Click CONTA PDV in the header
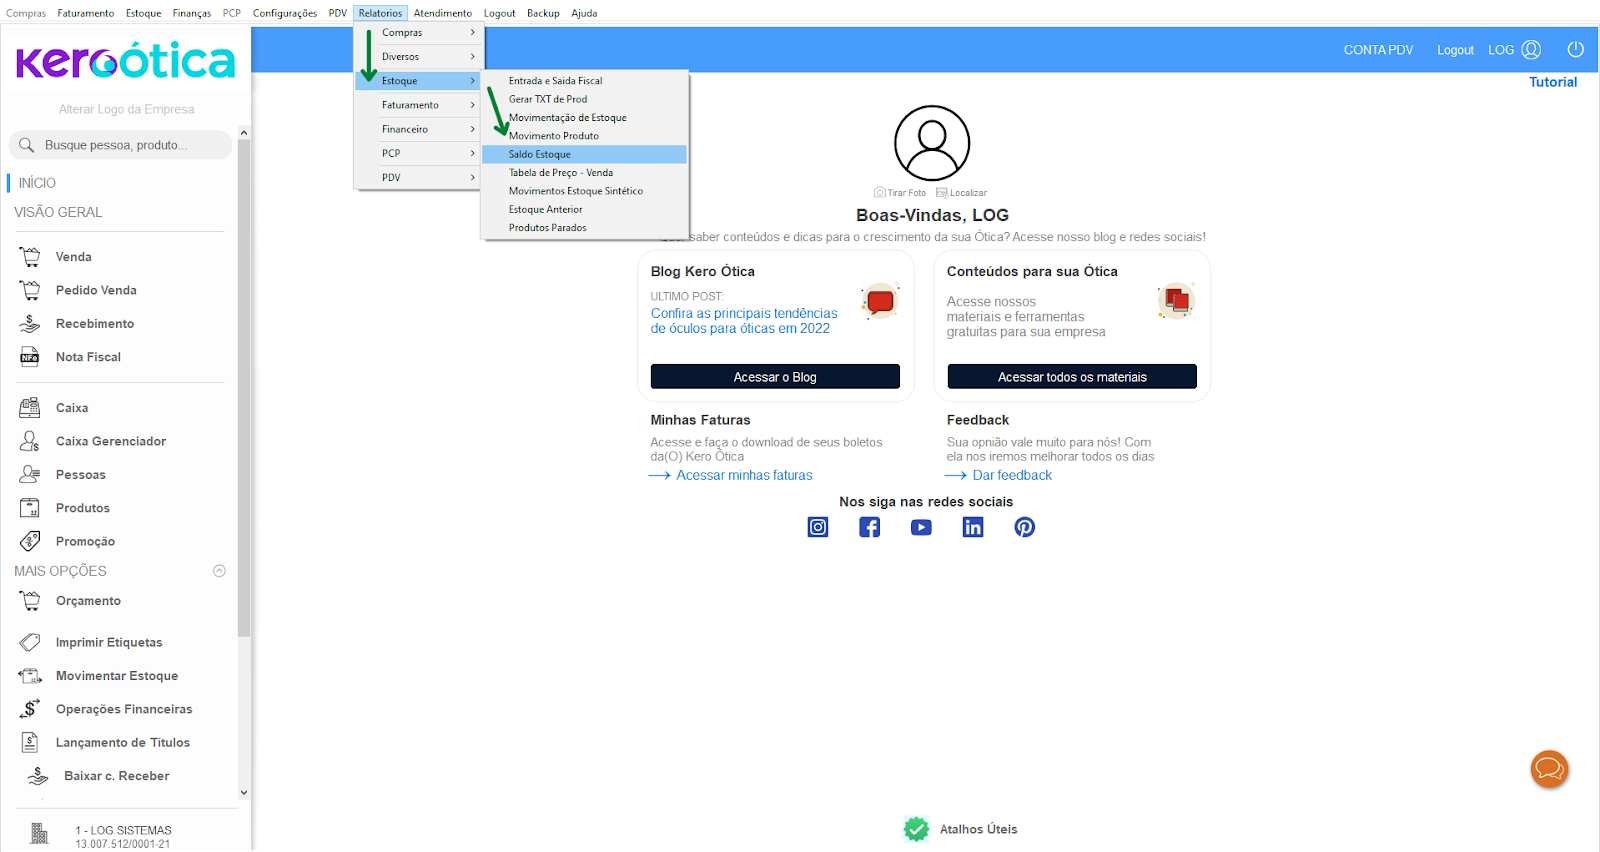Viewport: 1600px width, 852px height. 1378,50
